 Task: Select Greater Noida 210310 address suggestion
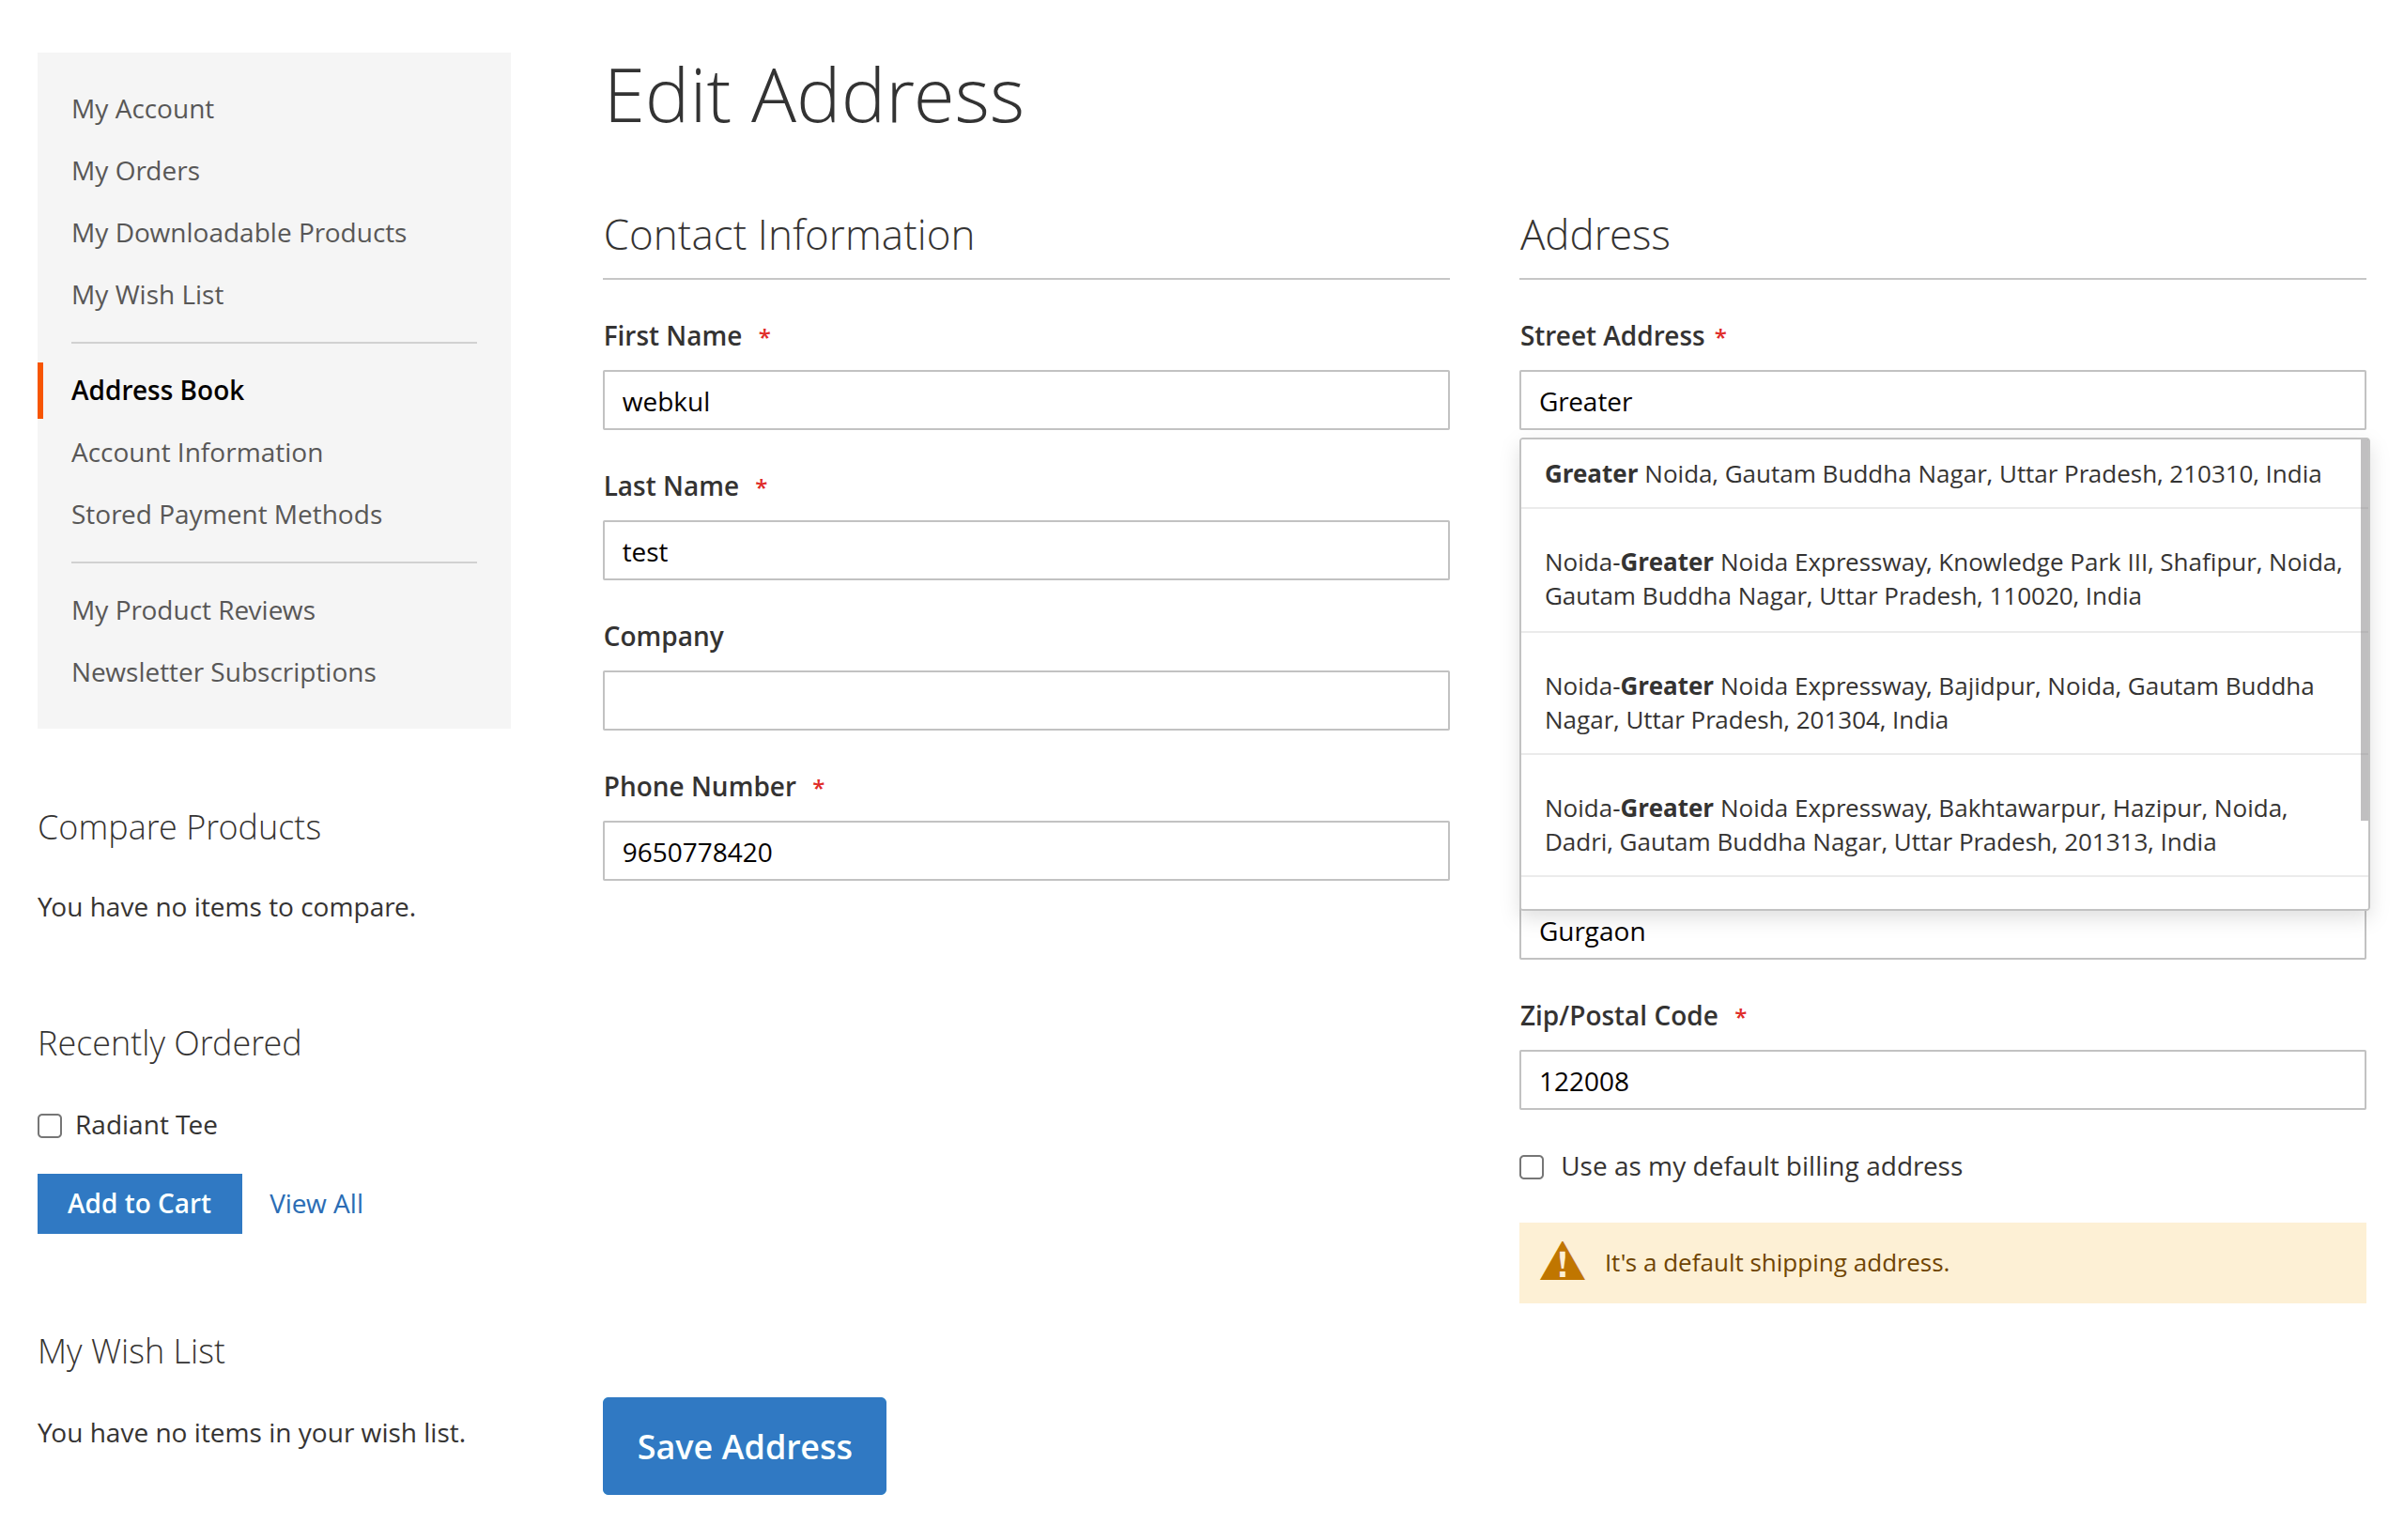coord(1940,474)
